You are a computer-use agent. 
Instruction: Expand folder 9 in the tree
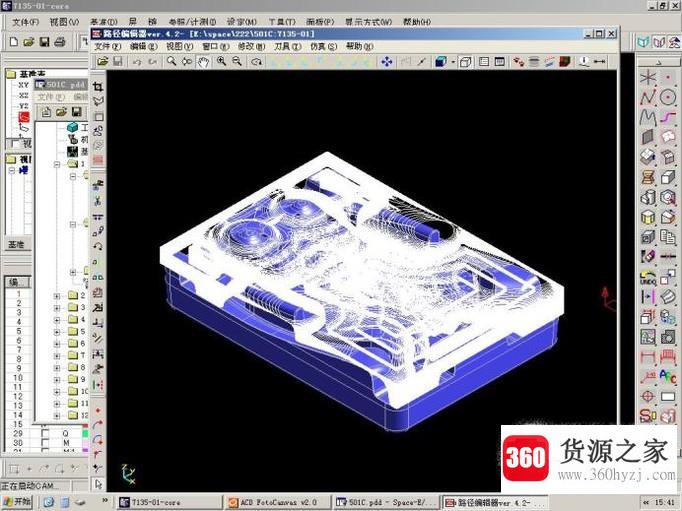(x=57, y=380)
